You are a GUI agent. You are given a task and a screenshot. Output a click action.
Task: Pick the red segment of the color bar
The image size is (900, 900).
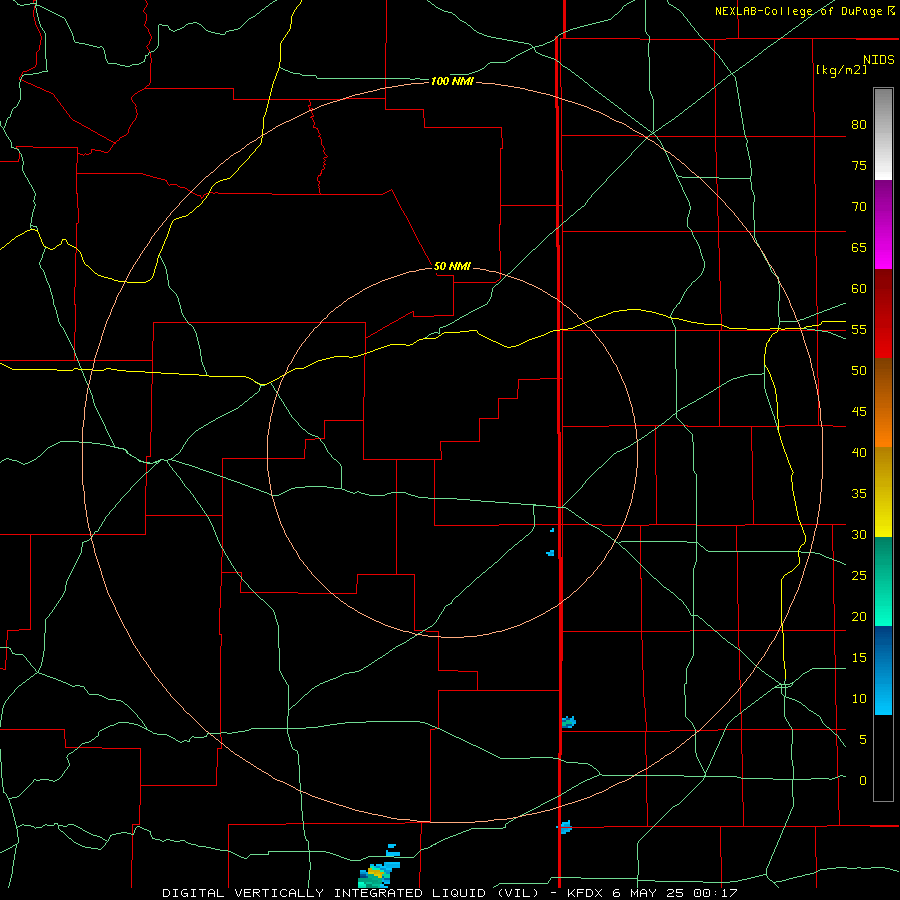pos(883,313)
